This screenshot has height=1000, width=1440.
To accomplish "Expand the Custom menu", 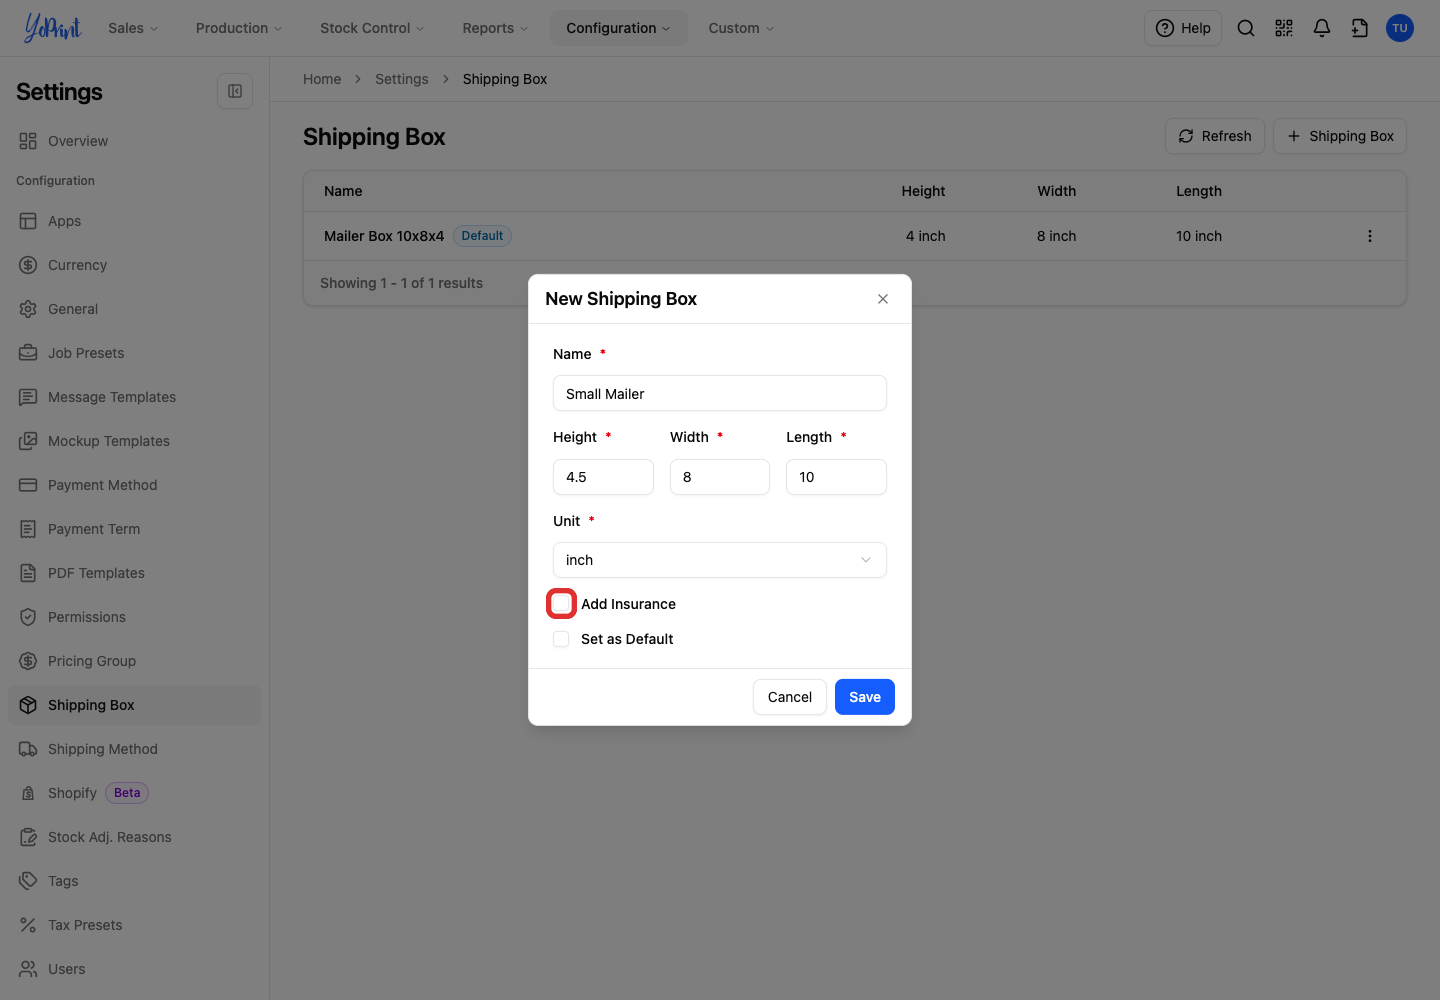I will [x=741, y=28].
